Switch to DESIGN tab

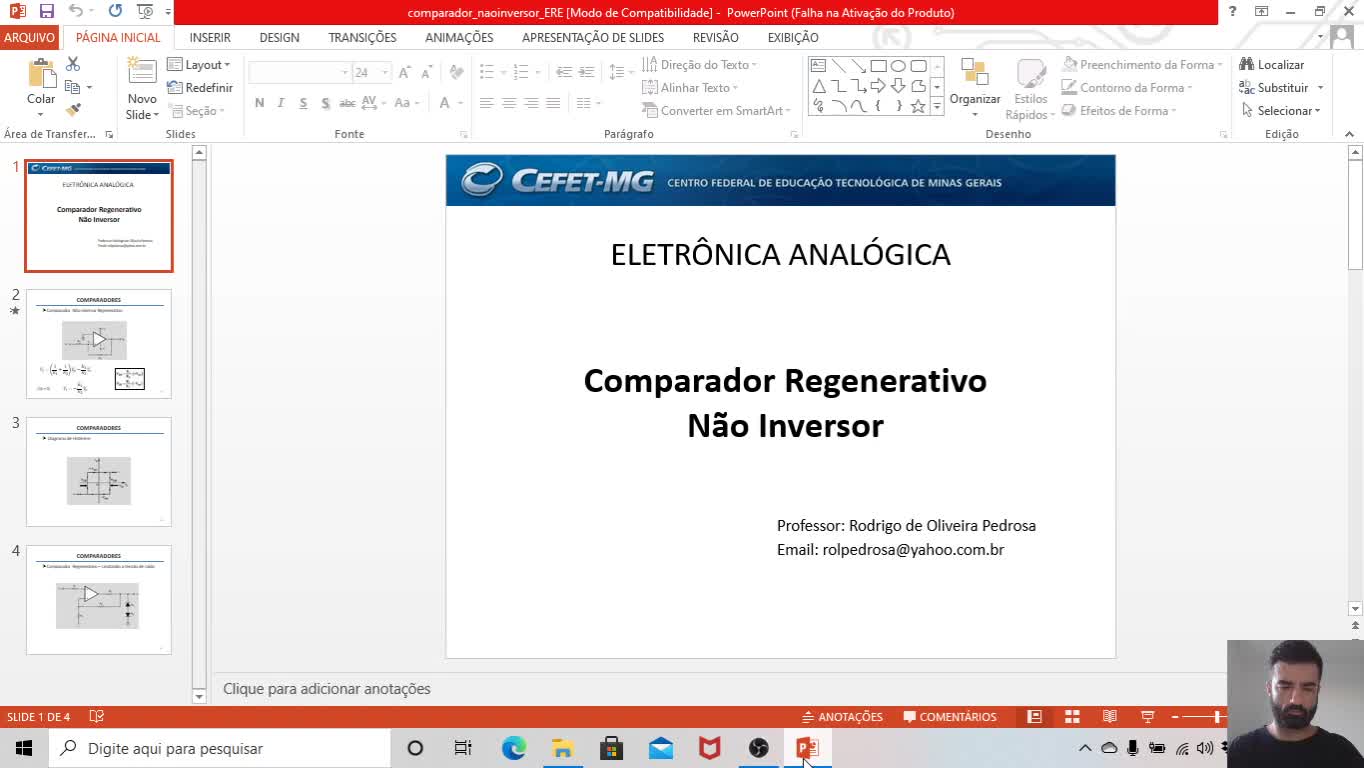tap(279, 37)
